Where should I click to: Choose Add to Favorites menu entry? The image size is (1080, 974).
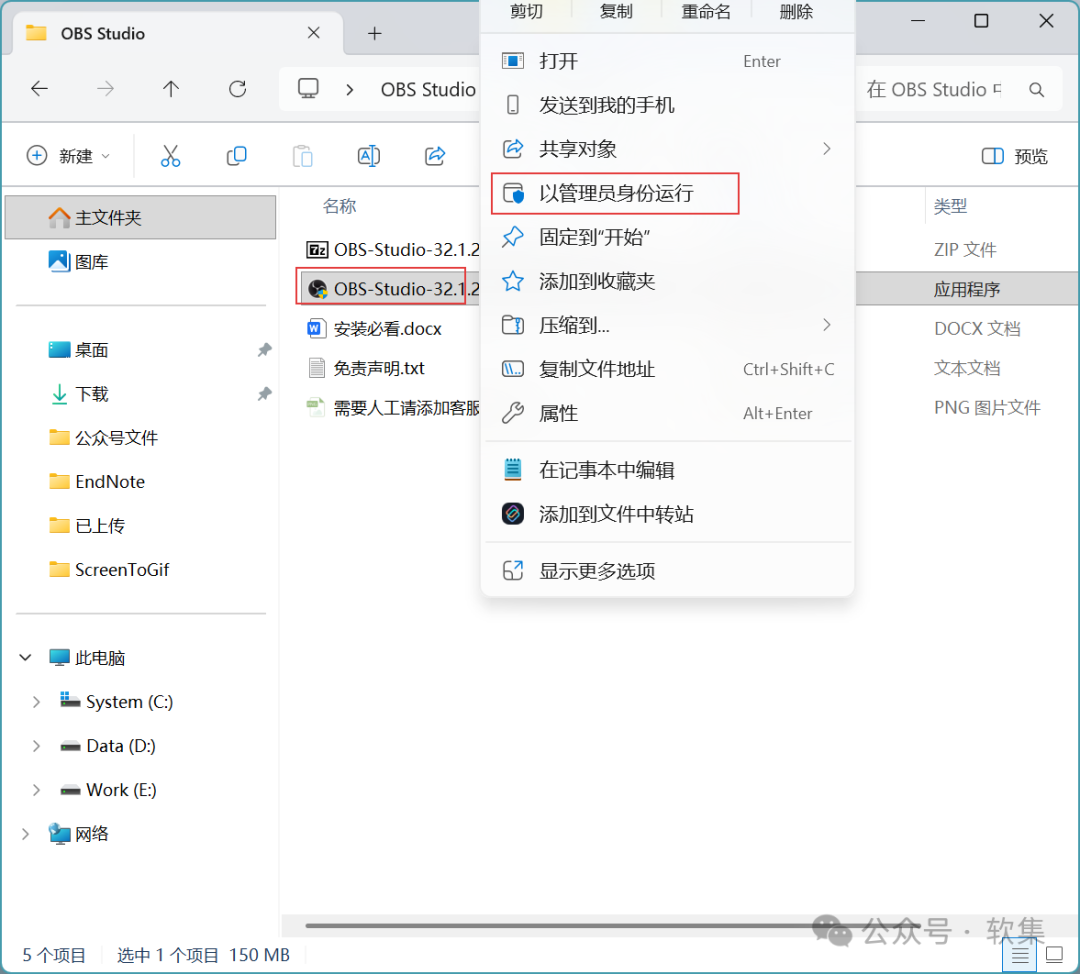point(668,281)
